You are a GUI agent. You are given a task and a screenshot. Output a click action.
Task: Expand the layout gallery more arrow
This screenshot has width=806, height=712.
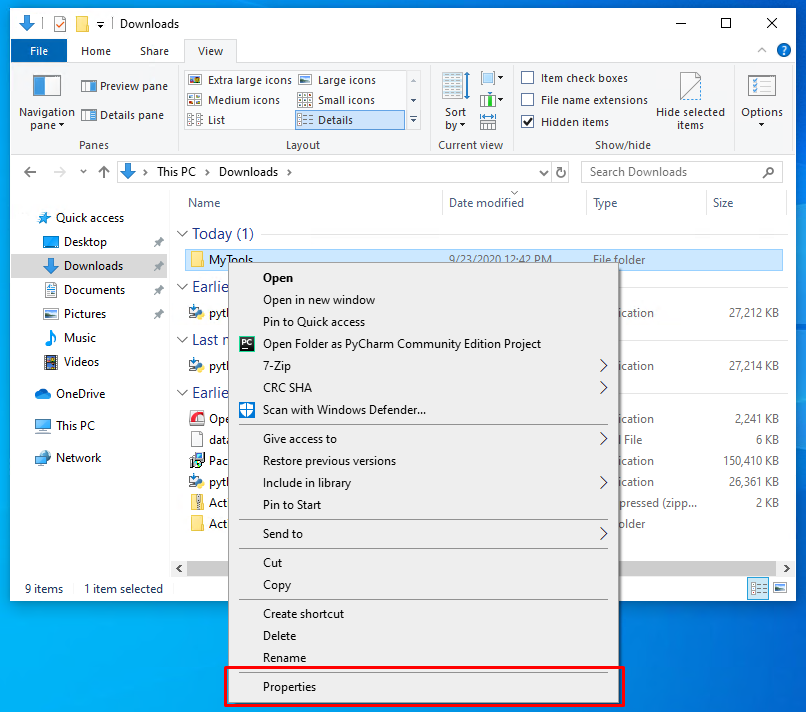coord(413,120)
